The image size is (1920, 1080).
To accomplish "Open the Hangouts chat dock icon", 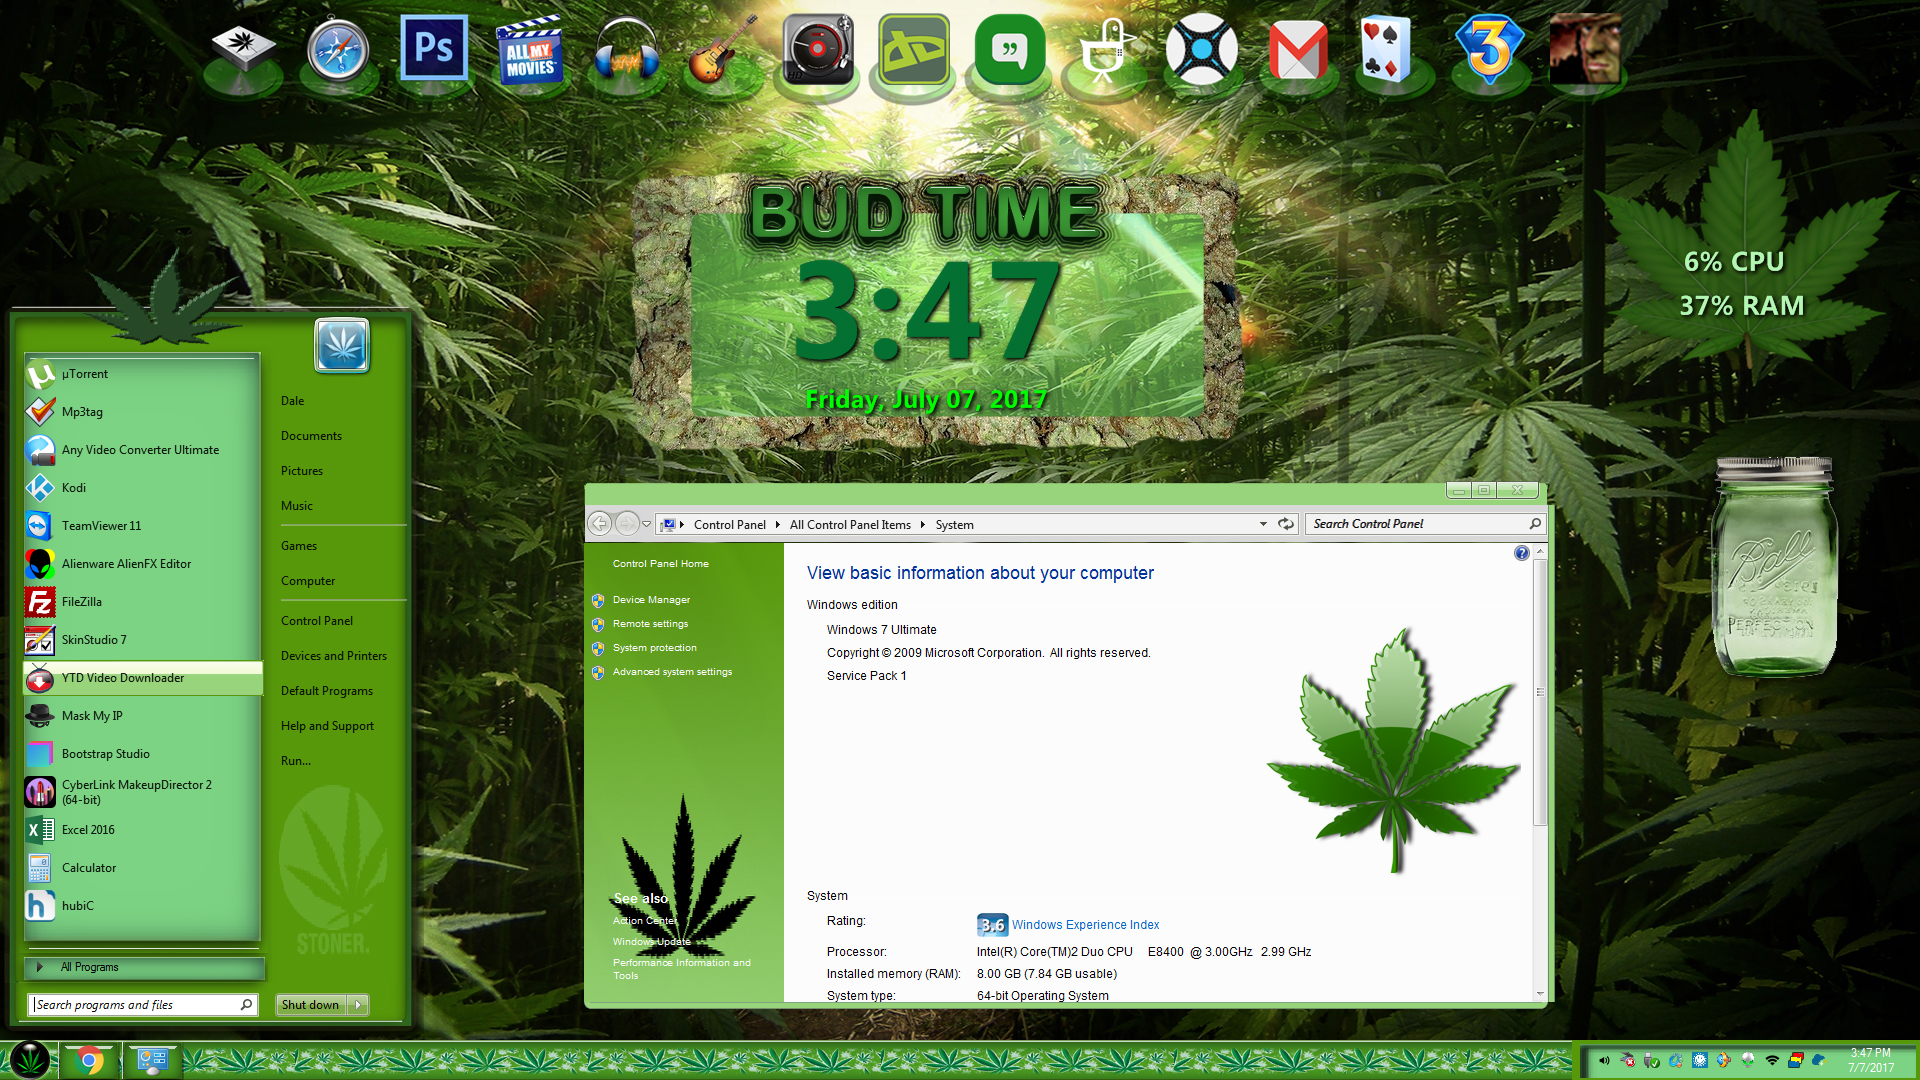I will [x=1010, y=50].
